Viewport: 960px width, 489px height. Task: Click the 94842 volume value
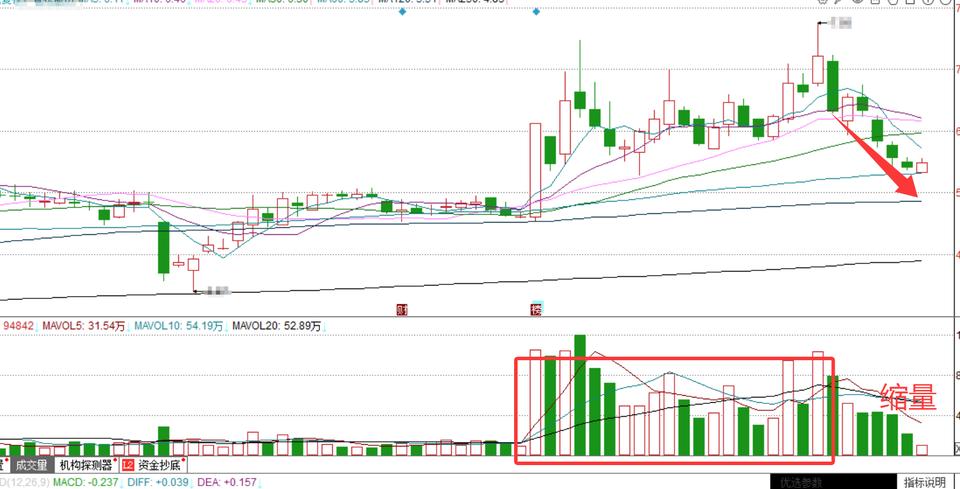tap(18, 327)
